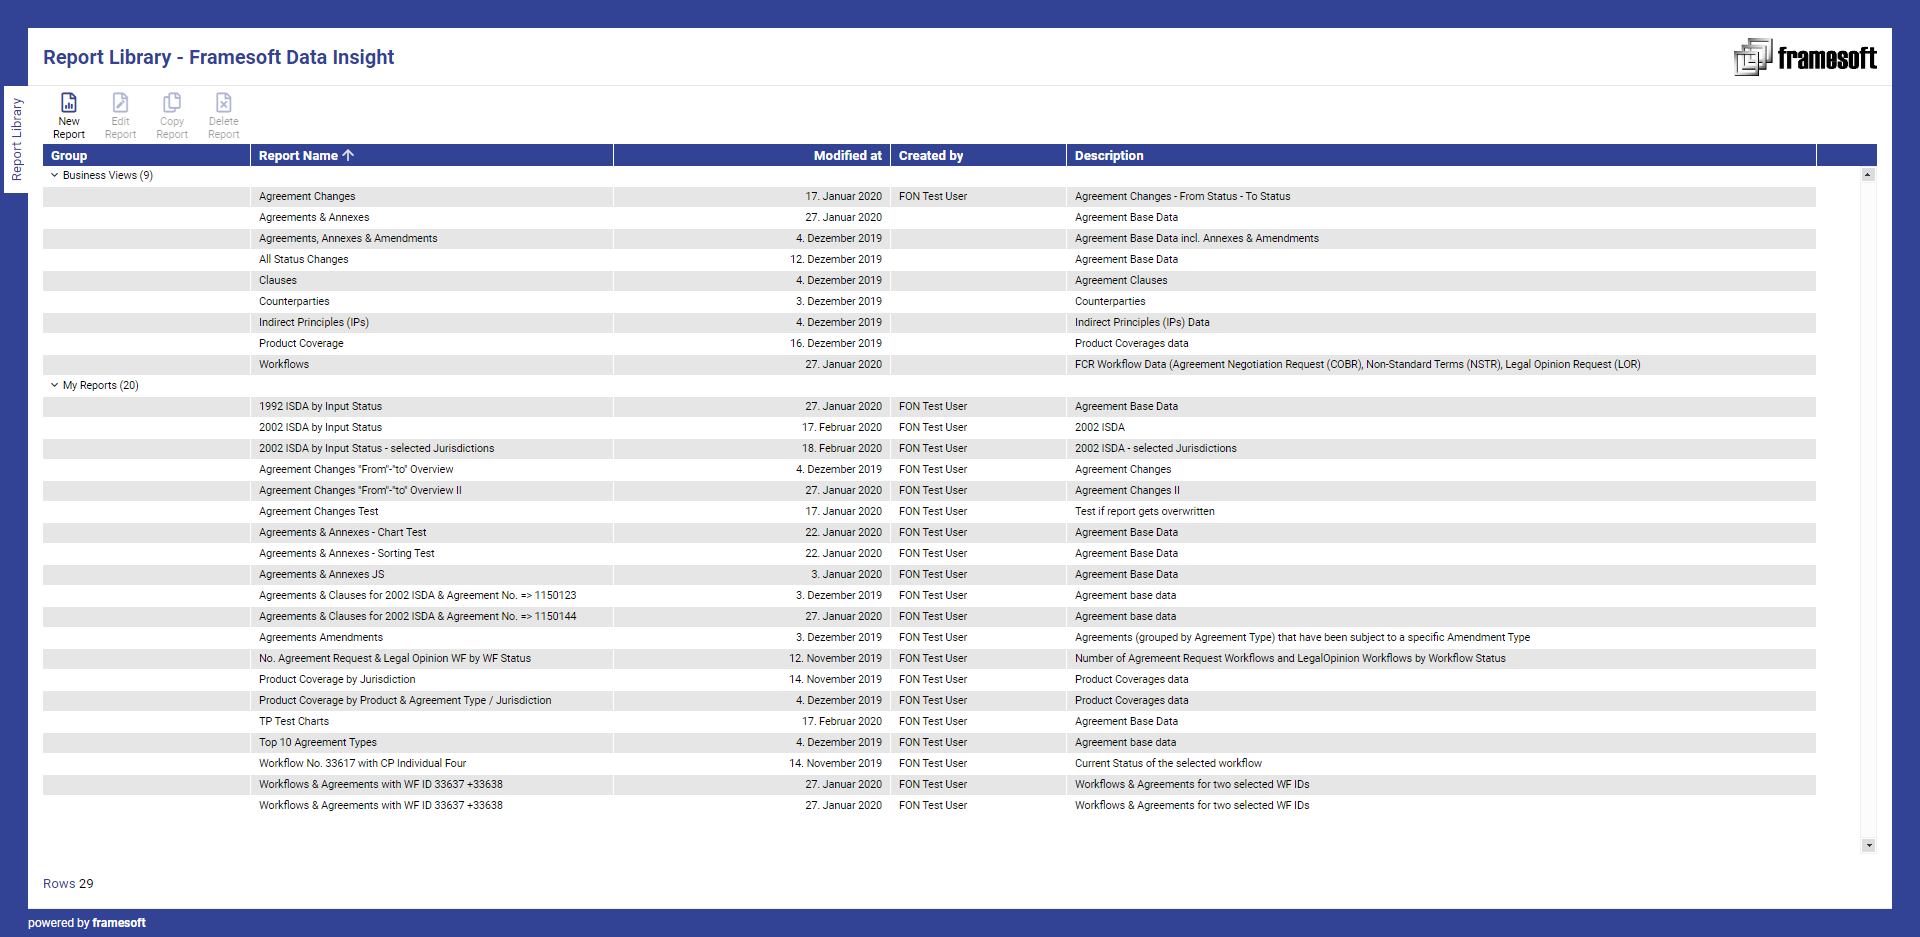
Task: Select the Agreements & Annexes JS report
Action: pos(321,574)
